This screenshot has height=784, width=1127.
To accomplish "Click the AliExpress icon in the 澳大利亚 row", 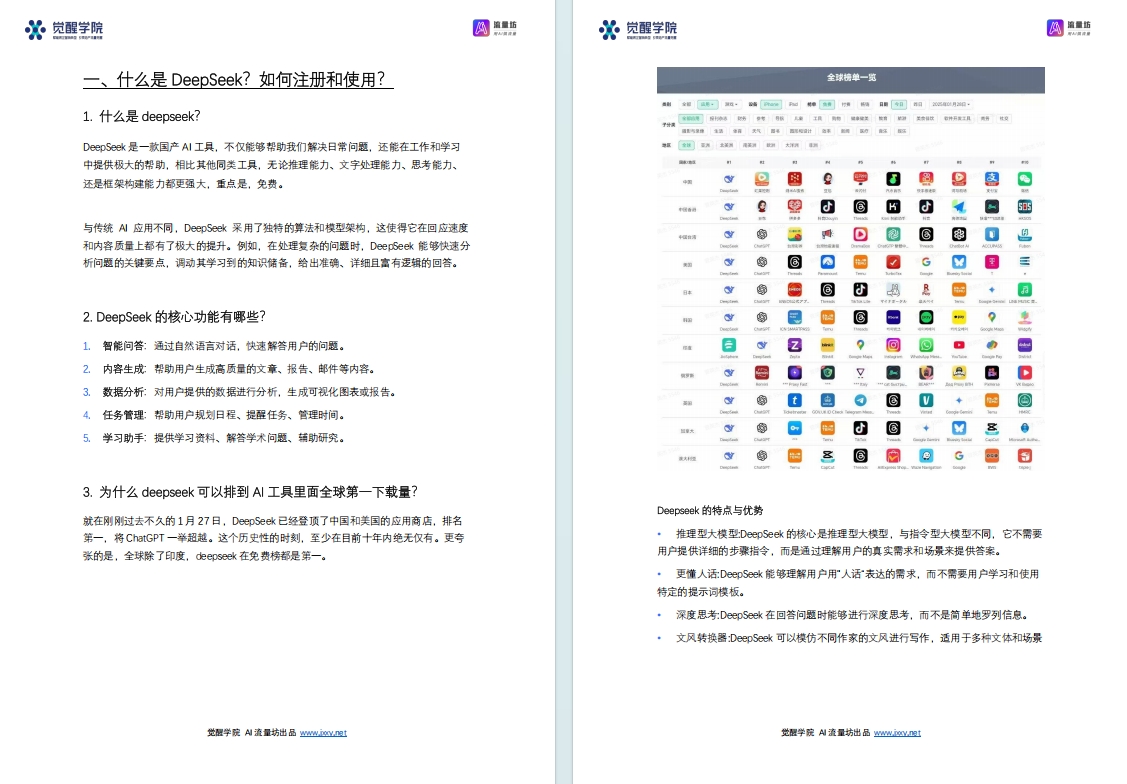I will pos(893,456).
